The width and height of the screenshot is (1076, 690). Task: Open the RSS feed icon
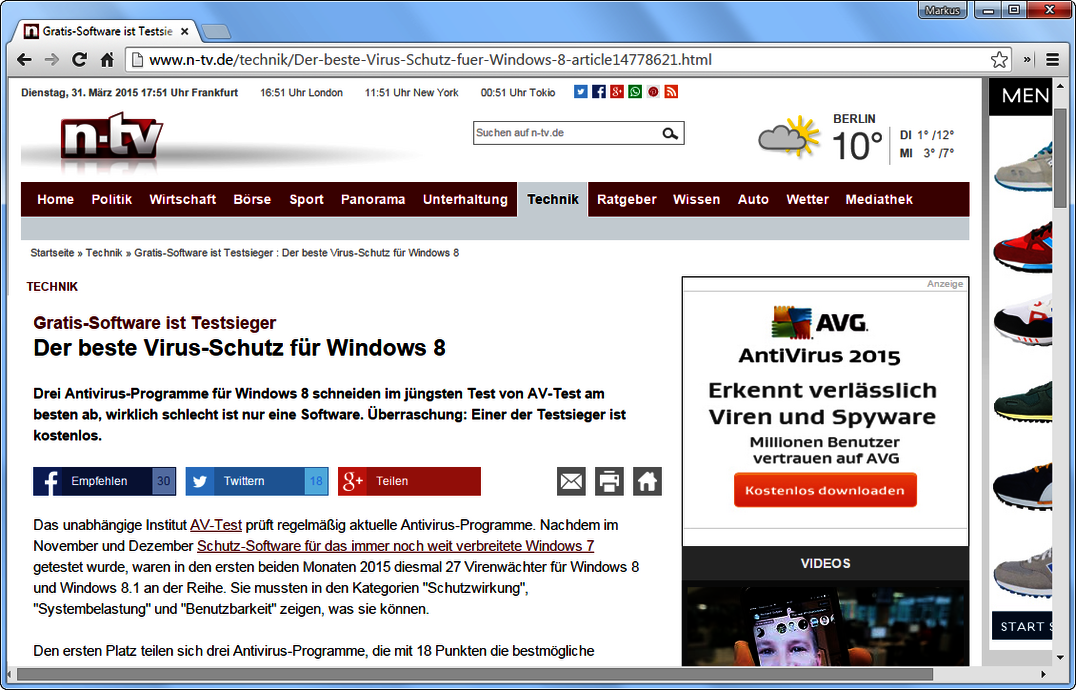(671, 91)
